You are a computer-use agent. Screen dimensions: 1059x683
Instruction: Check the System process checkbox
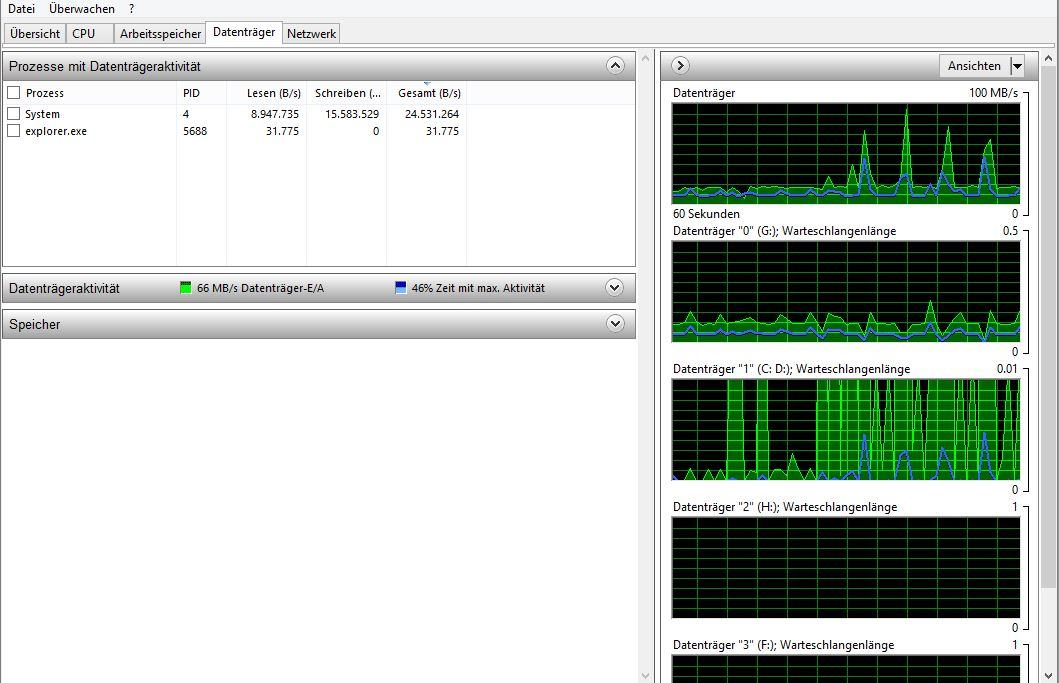coord(14,113)
